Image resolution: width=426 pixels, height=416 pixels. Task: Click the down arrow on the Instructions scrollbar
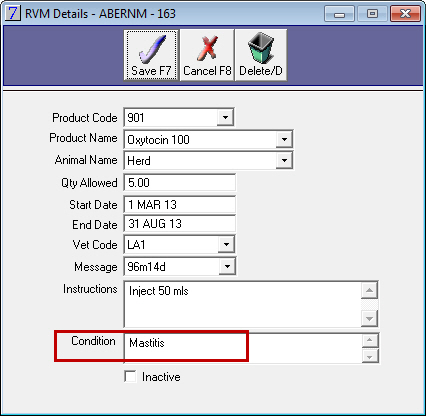[369, 319]
